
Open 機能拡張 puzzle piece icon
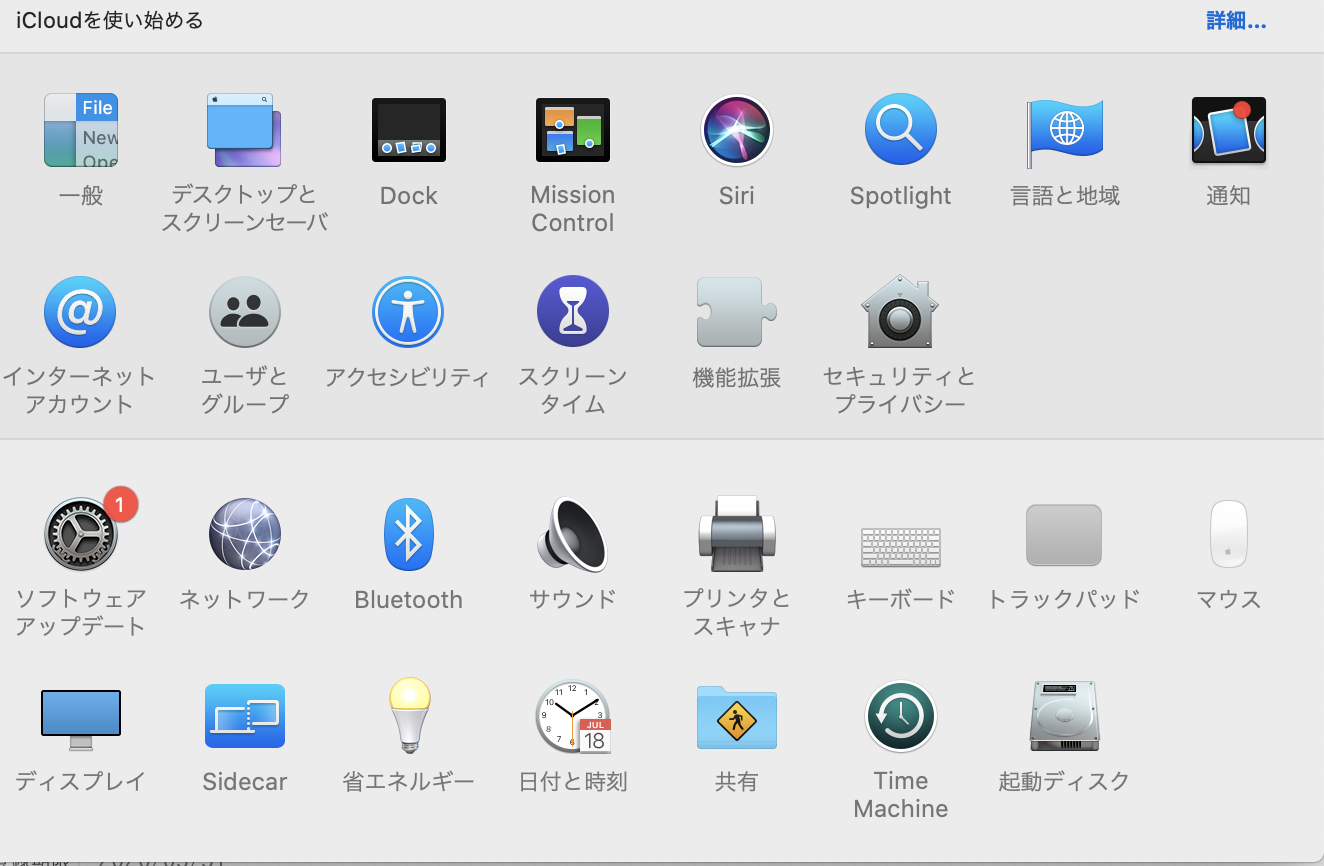click(737, 312)
